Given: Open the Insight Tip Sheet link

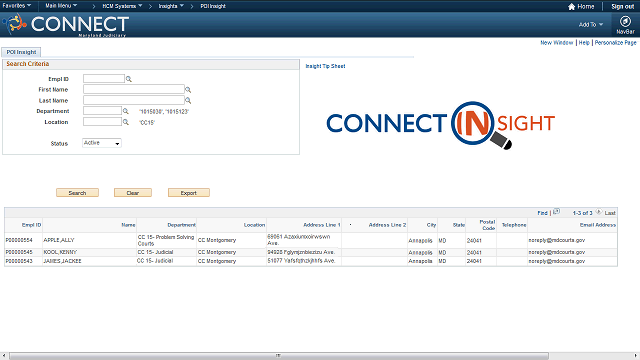Looking at the screenshot, I should pos(325,66).
